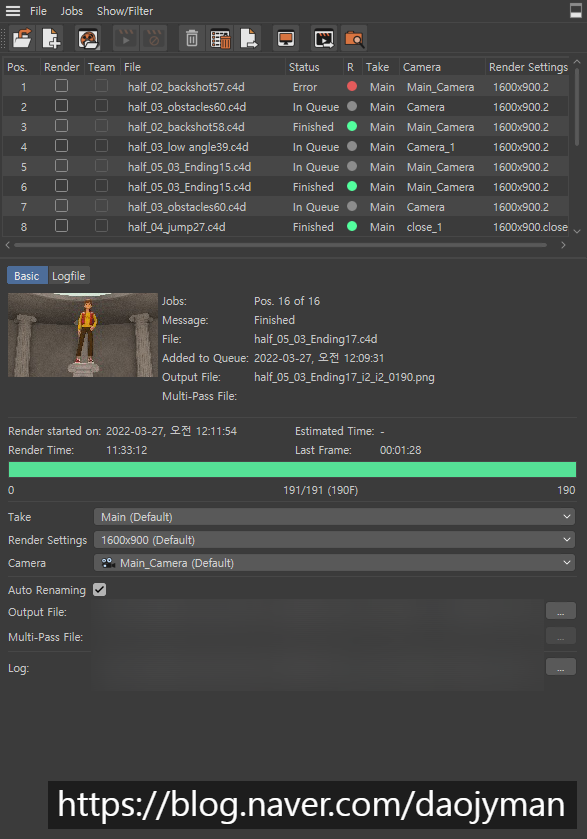Viewport: 587px width, 839px height.
Task: Open the Take dropdown showing Main (Default)
Action: (x=334, y=517)
